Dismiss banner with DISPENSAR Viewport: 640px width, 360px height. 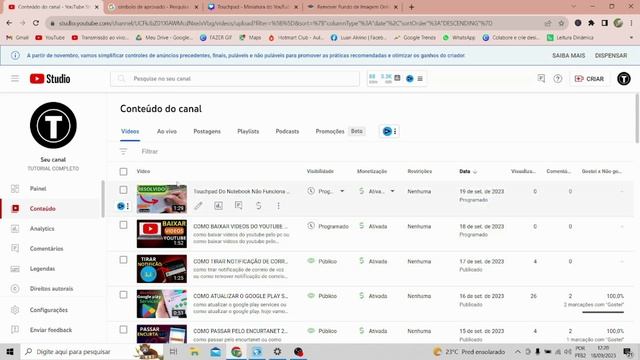(611, 56)
